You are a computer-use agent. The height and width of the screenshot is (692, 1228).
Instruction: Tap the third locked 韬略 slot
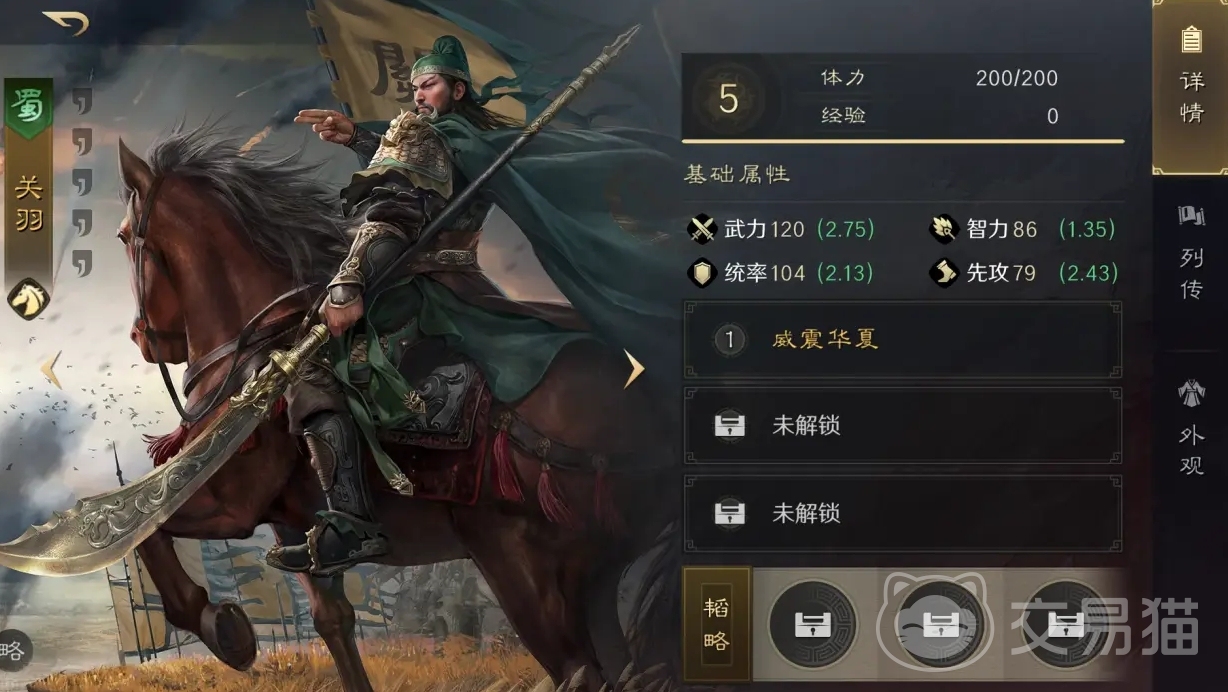pyautogui.click(x=1067, y=625)
